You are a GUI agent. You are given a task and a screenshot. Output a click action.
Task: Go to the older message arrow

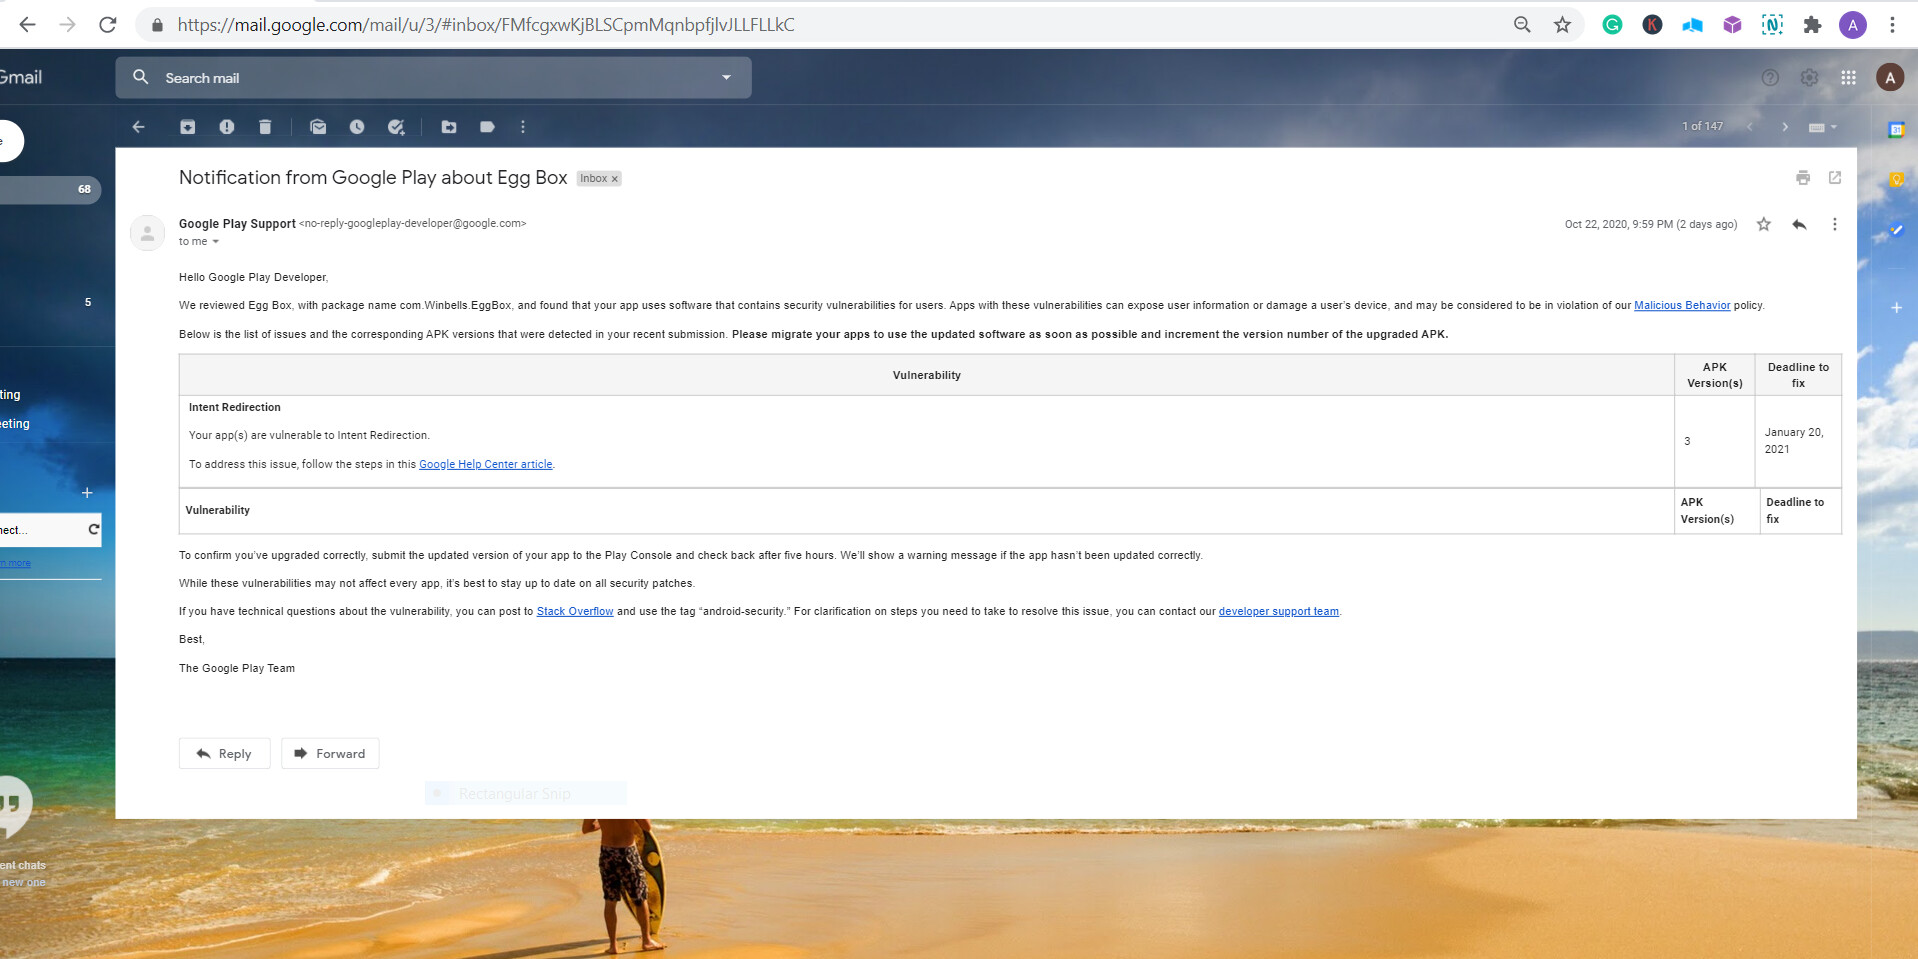click(x=1785, y=127)
